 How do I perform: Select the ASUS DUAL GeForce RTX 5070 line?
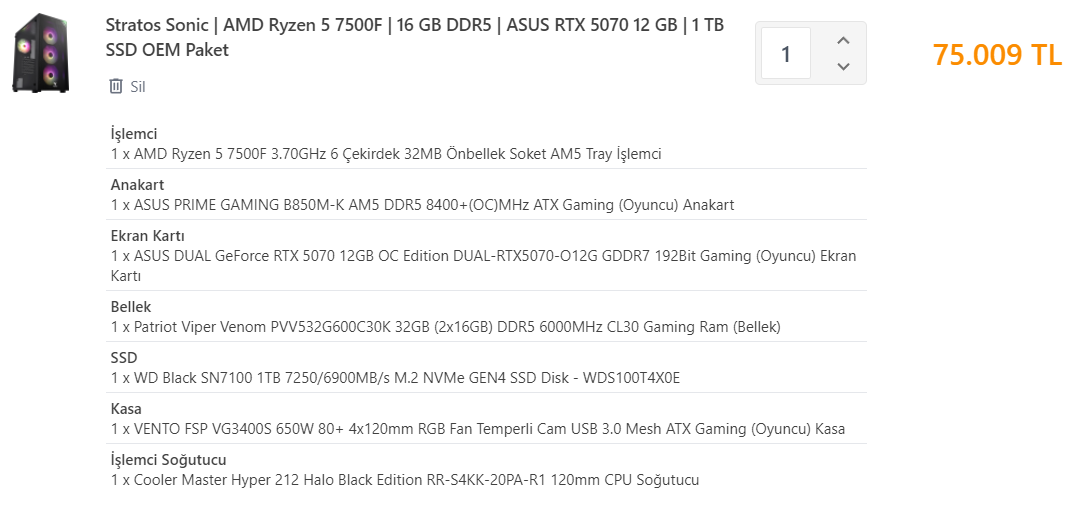pyautogui.click(x=483, y=256)
